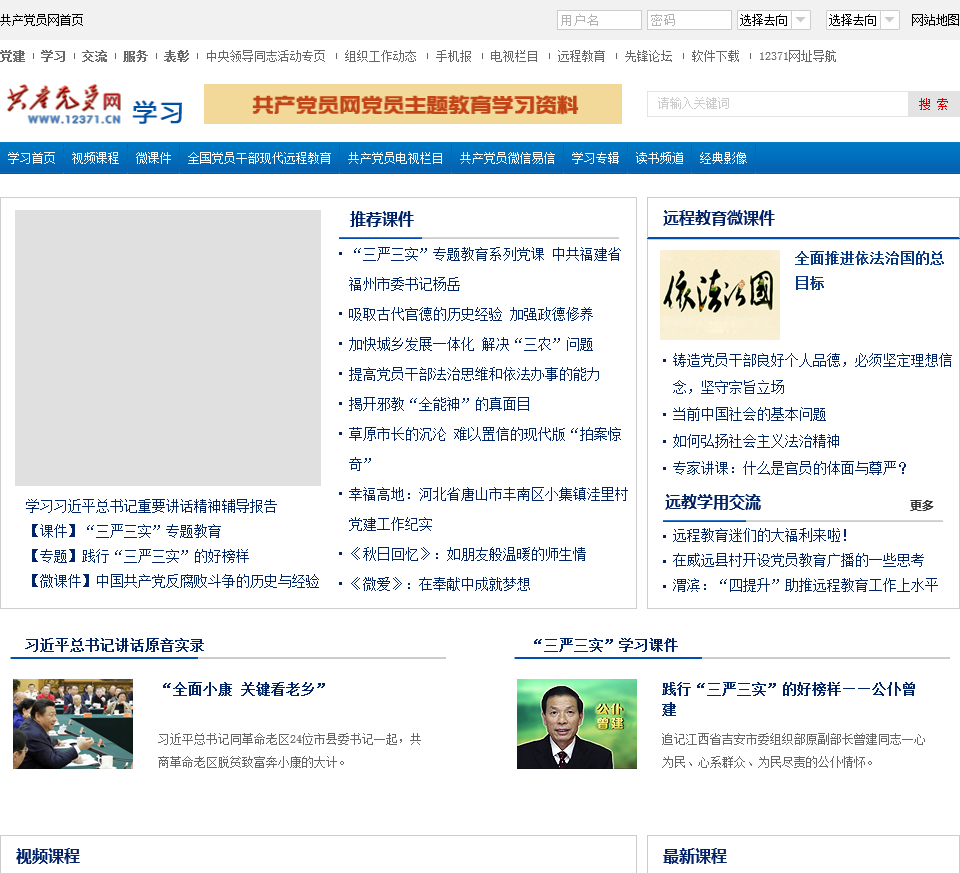The width and height of the screenshot is (960, 873).
Task: Focus the 用户名 username field
Action: pos(599,20)
